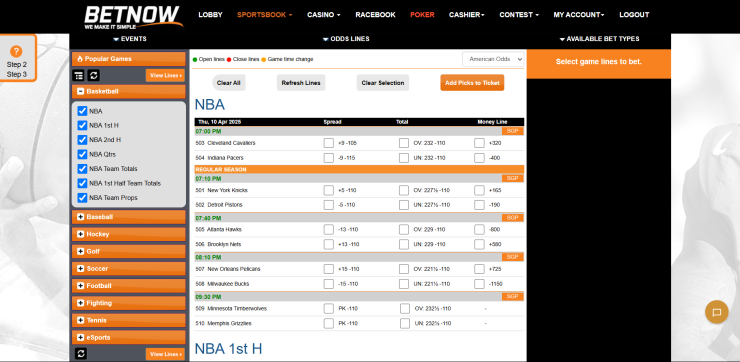Click the Clear All button
The height and width of the screenshot is (362, 740).
(228, 83)
